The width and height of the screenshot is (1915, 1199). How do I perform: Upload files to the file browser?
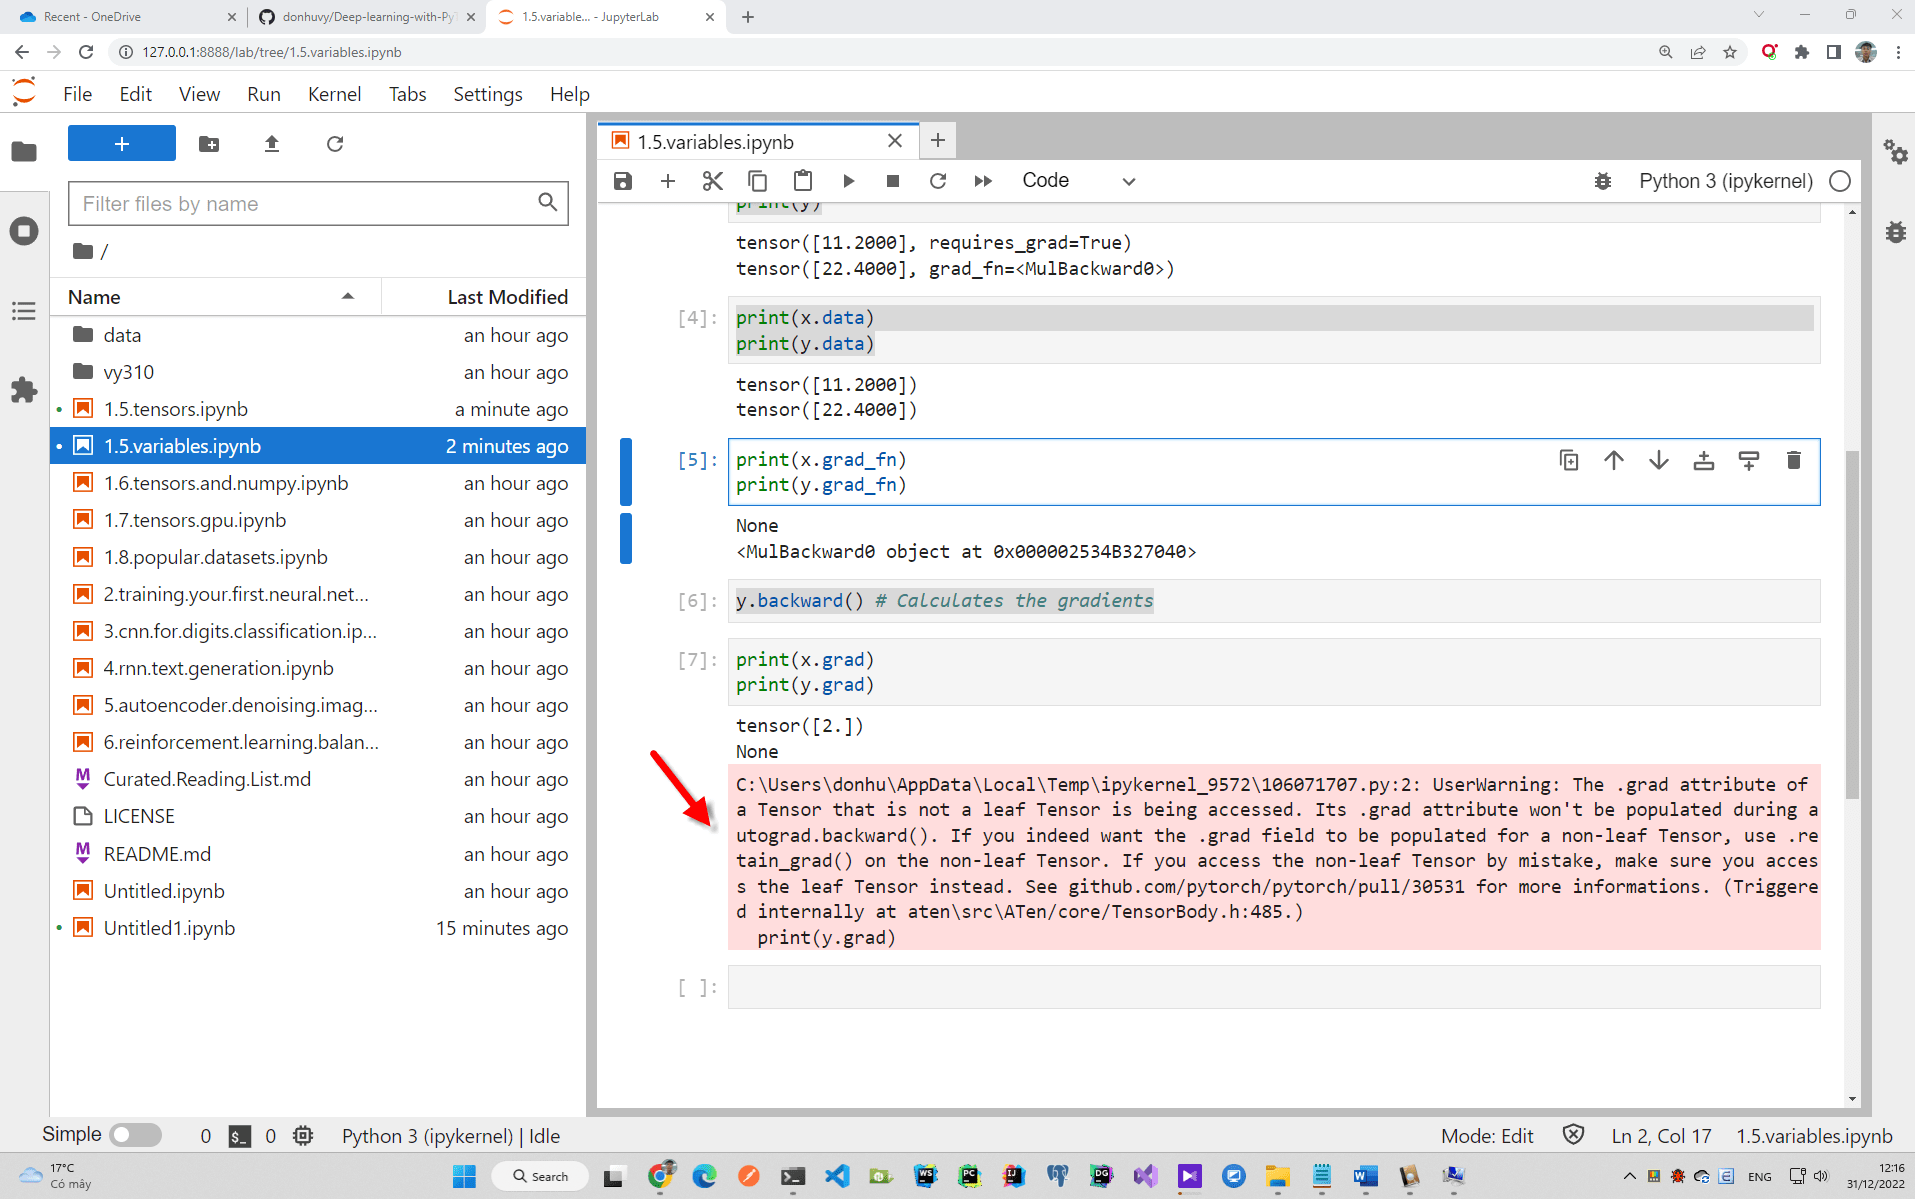point(272,144)
